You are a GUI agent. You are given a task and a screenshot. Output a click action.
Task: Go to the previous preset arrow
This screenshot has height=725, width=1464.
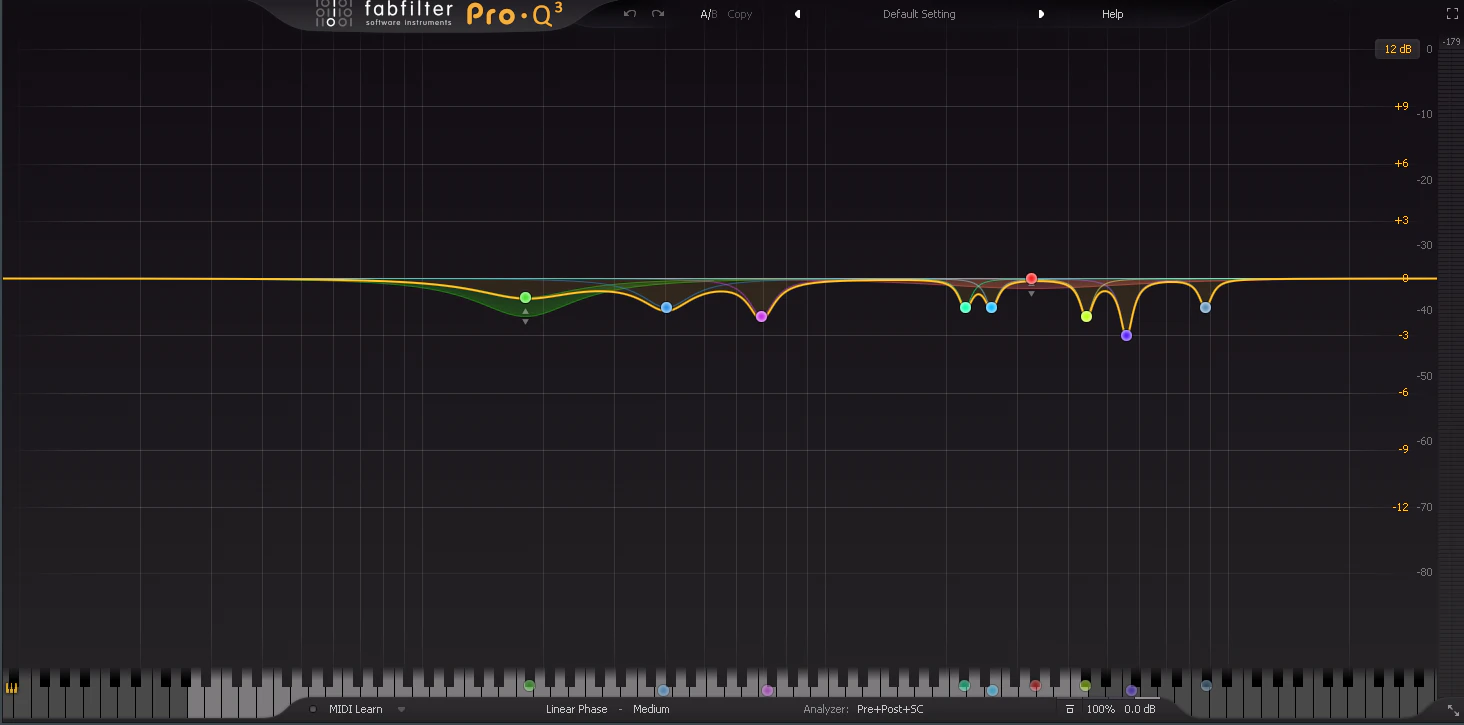click(x=797, y=14)
